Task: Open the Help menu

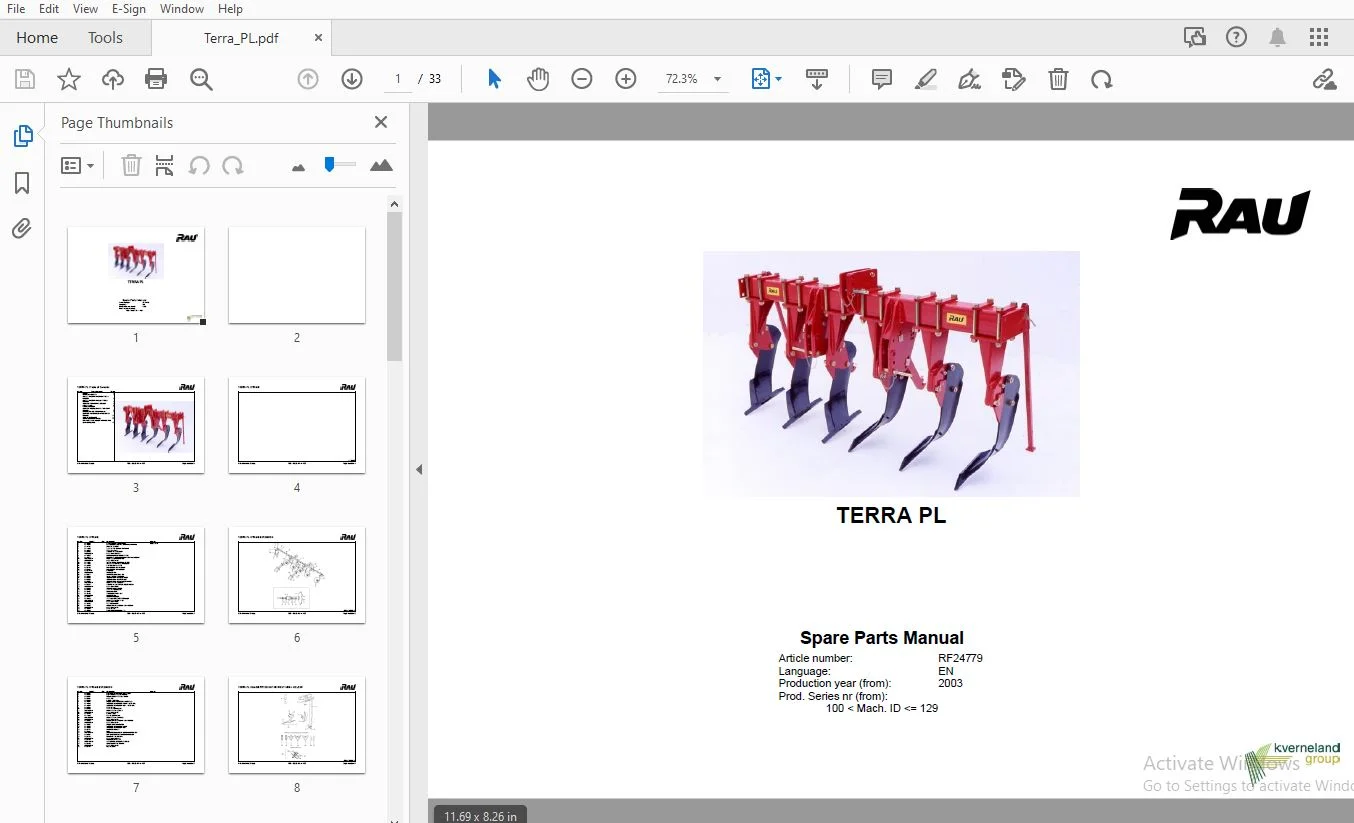Action: tap(230, 9)
